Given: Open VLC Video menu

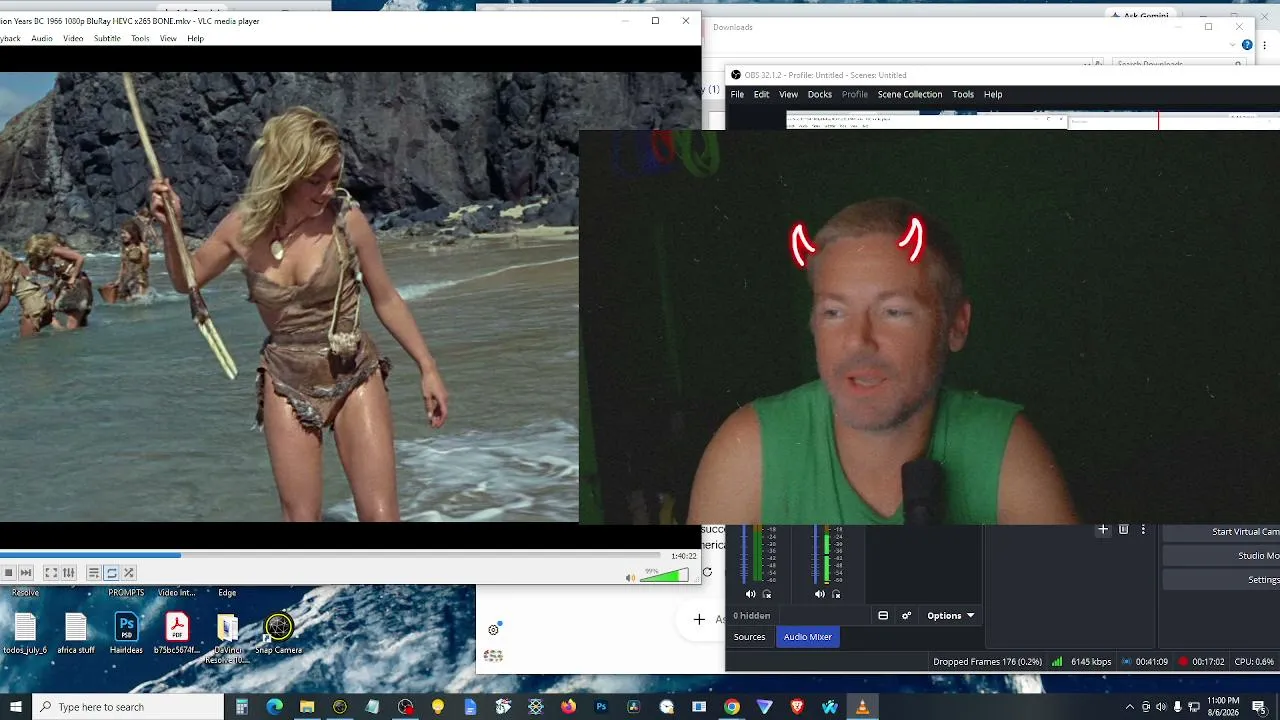Looking at the screenshot, I should 73,39.
